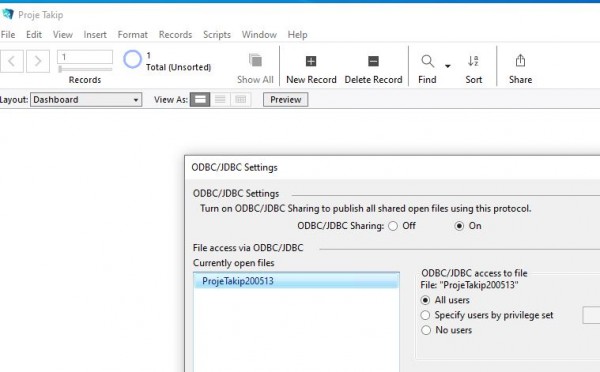Create a New Record
Viewport: 600px width, 372px height.
[x=311, y=61]
